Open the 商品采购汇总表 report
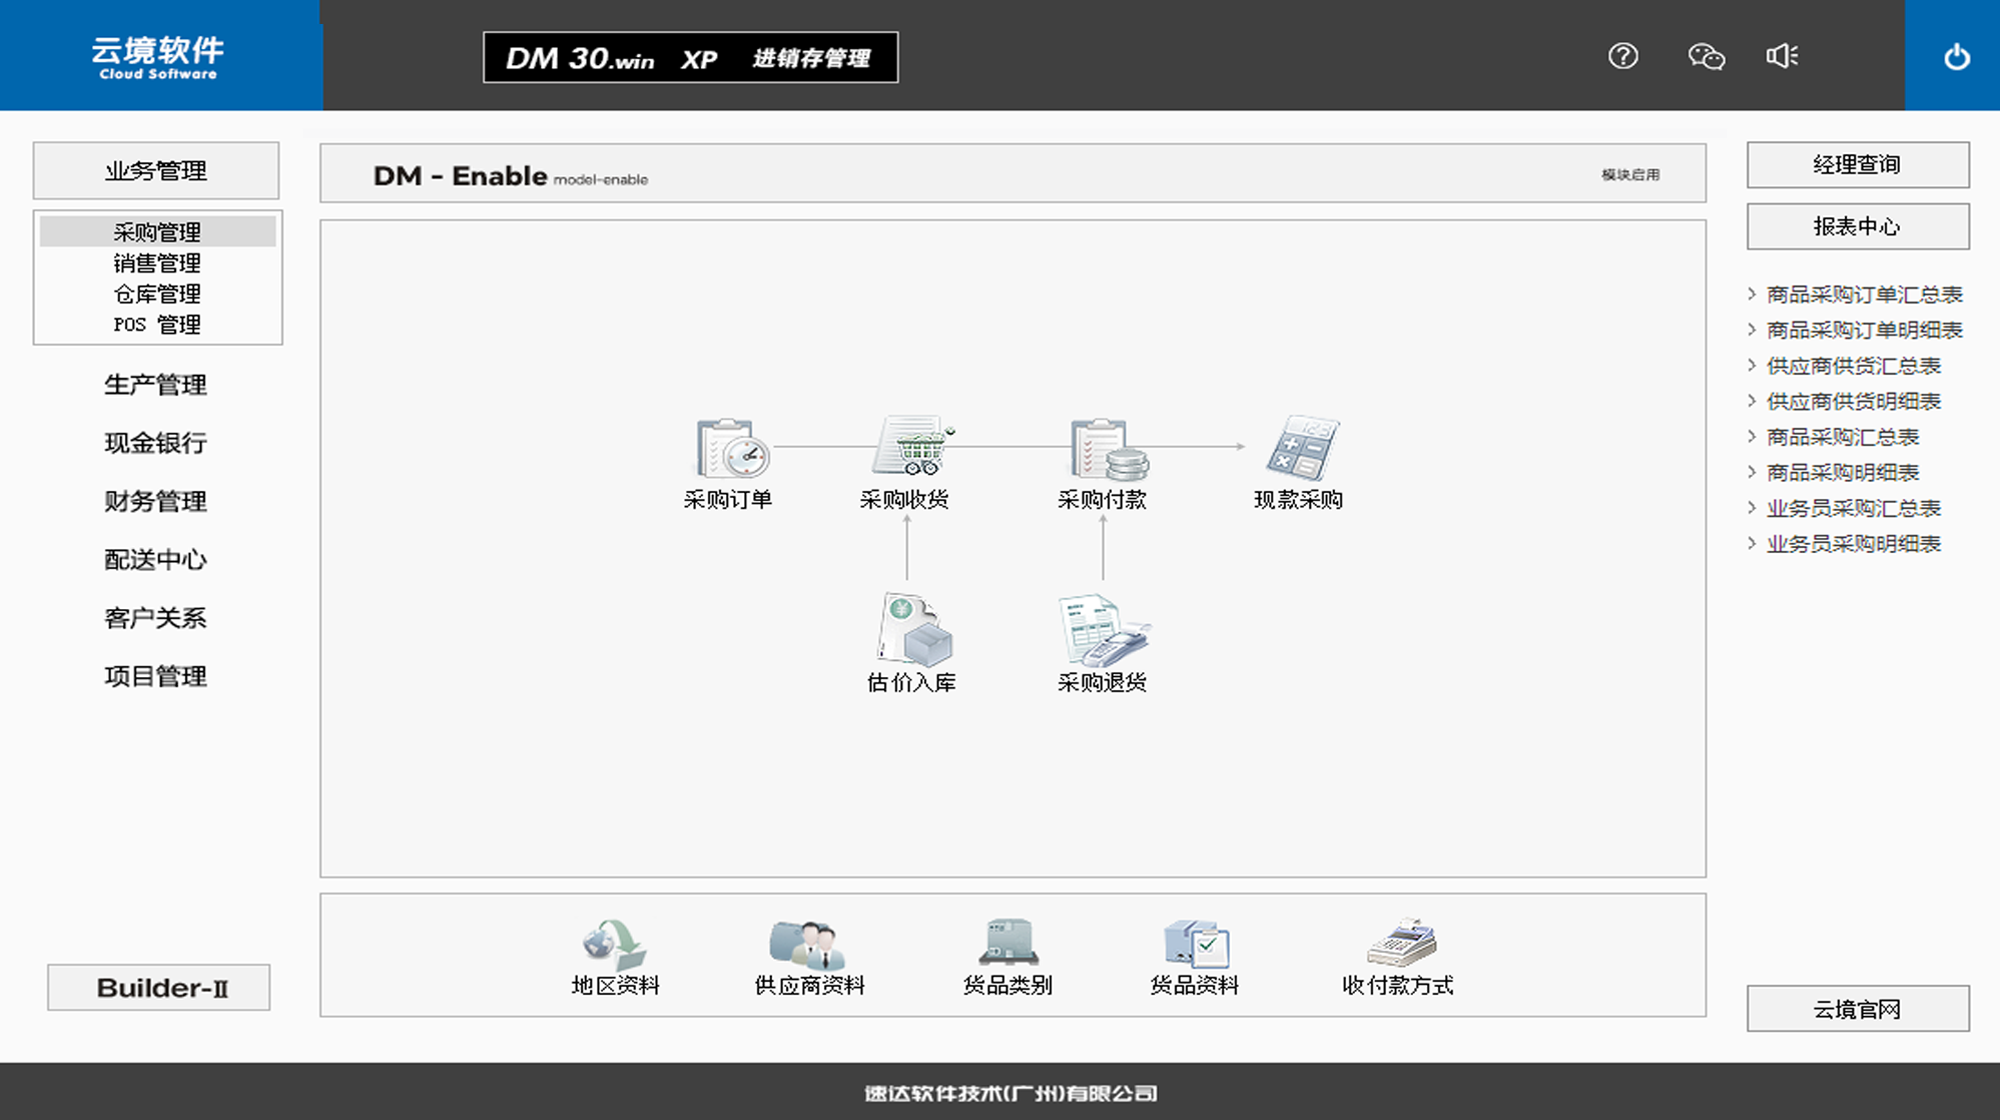This screenshot has width=2000, height=1120. click(1842, 437)
